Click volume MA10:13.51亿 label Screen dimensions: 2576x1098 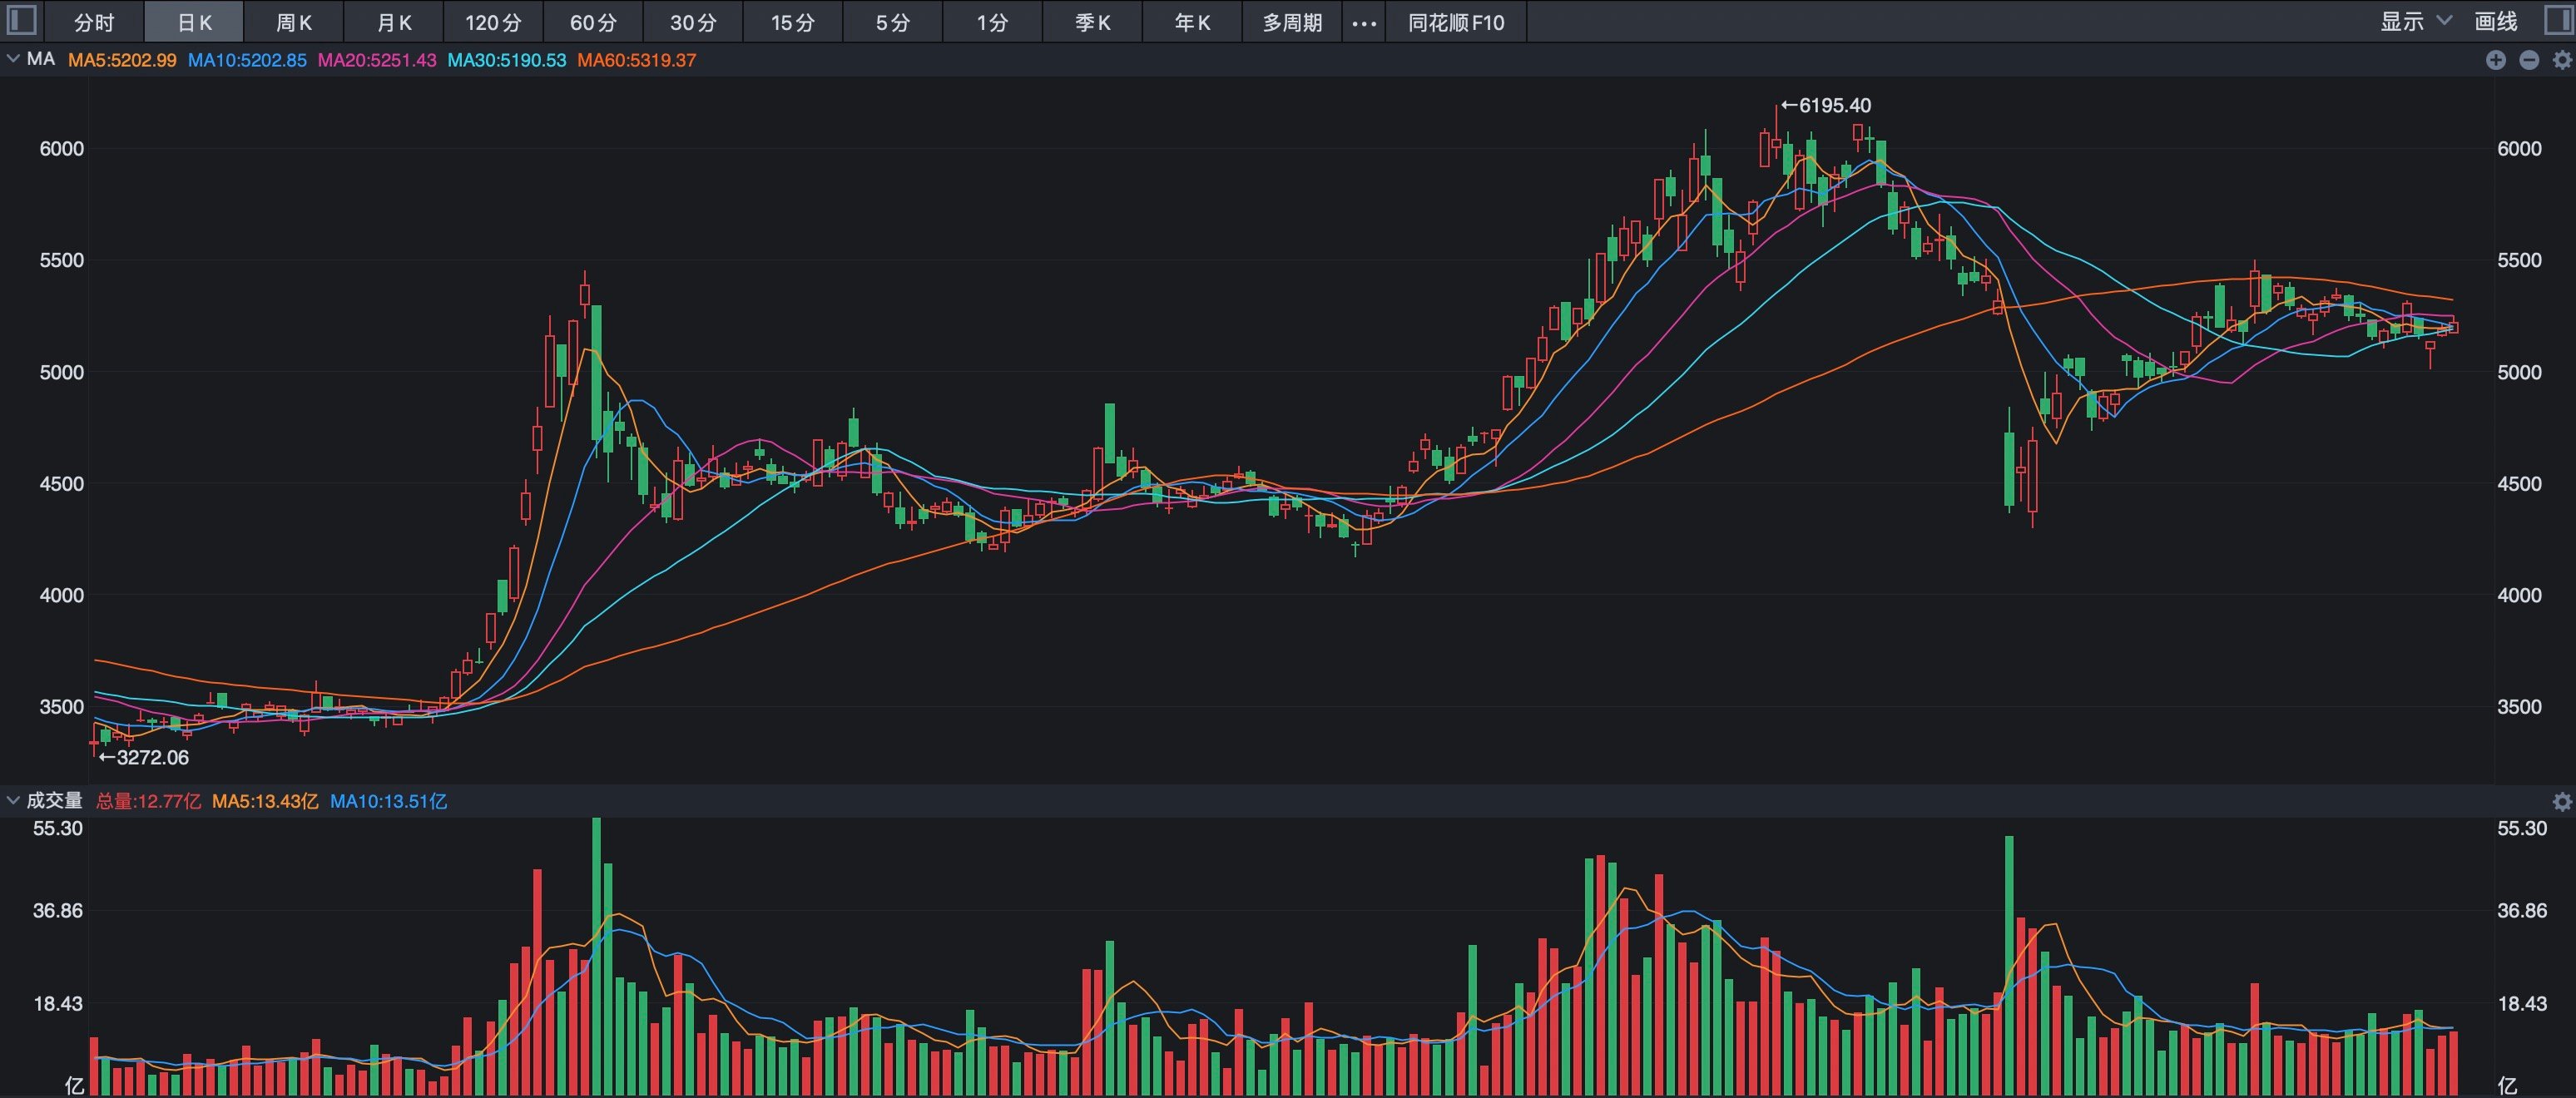pyautogui.click(x=389, y=801)
